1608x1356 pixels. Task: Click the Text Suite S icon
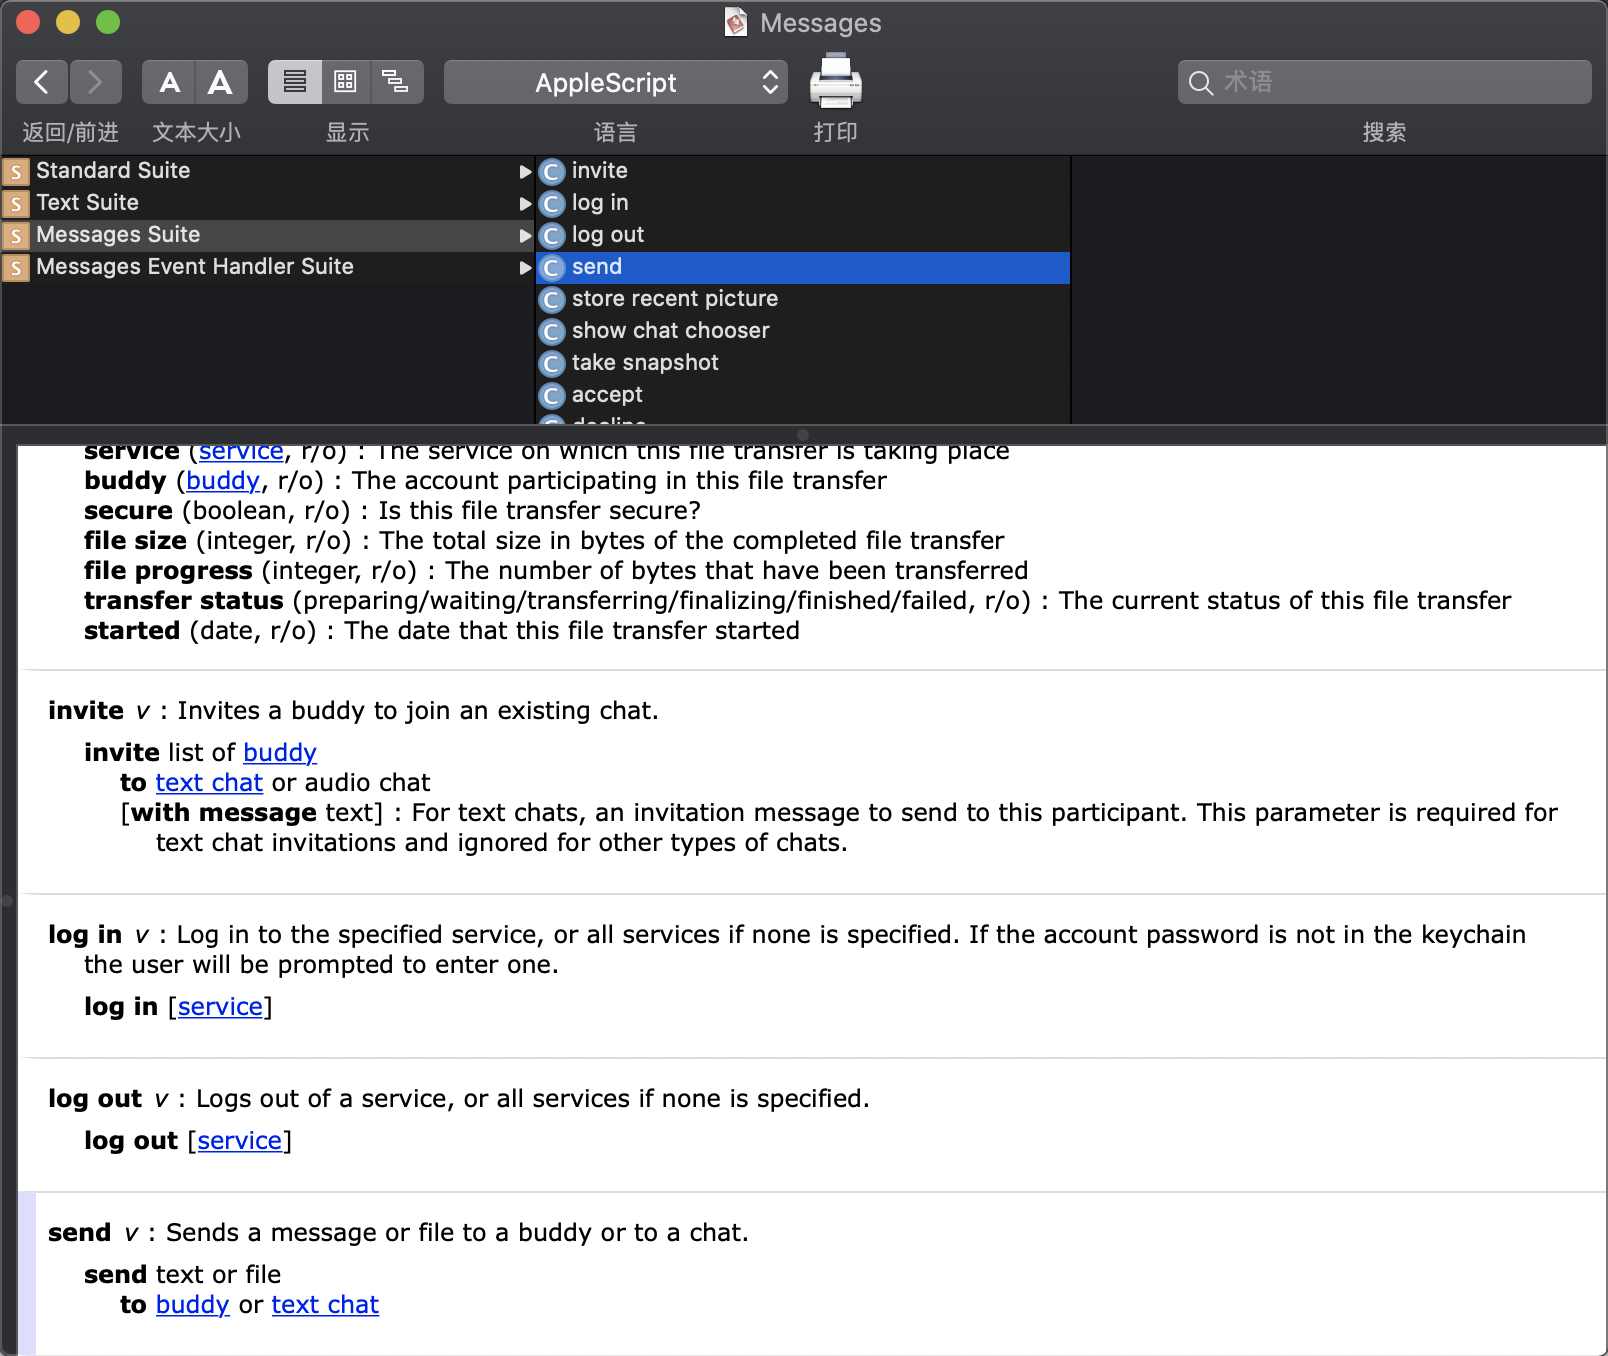point(16,204)
